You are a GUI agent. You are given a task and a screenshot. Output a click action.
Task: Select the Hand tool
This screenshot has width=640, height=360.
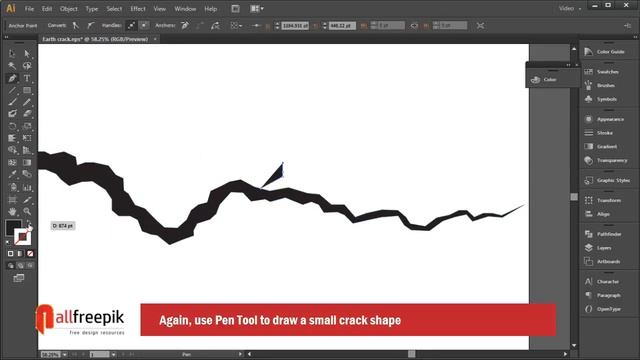12,211
